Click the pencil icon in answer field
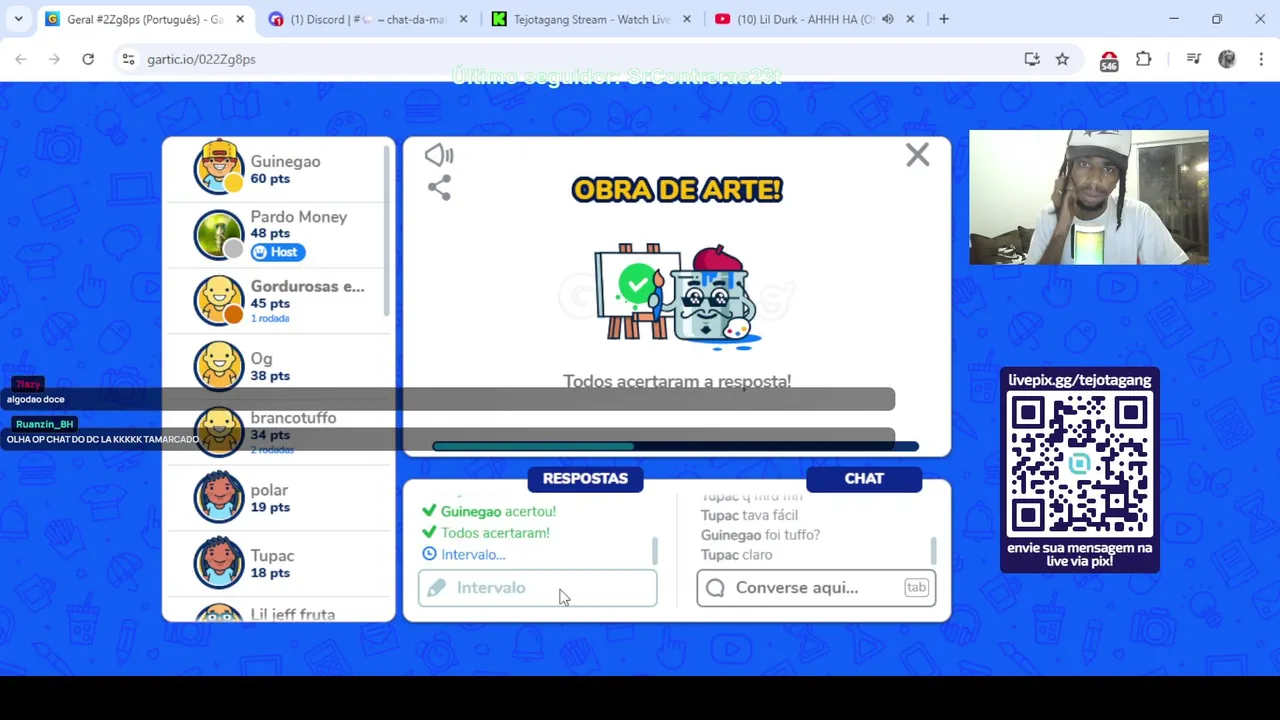This screenshot has height=720, width=1280. [436, 588]
